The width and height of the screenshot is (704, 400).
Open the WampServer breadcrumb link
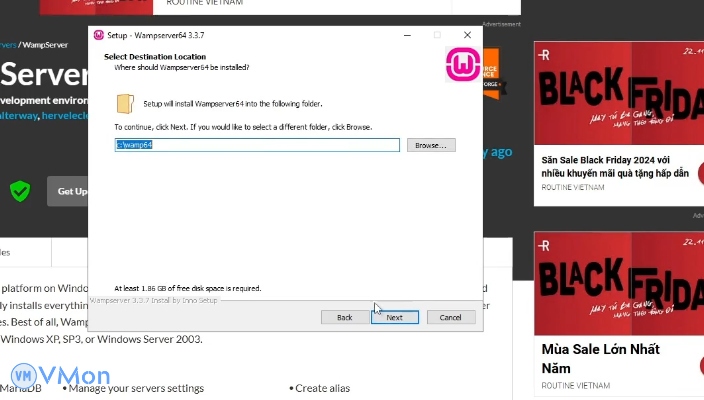pos(45,45)
